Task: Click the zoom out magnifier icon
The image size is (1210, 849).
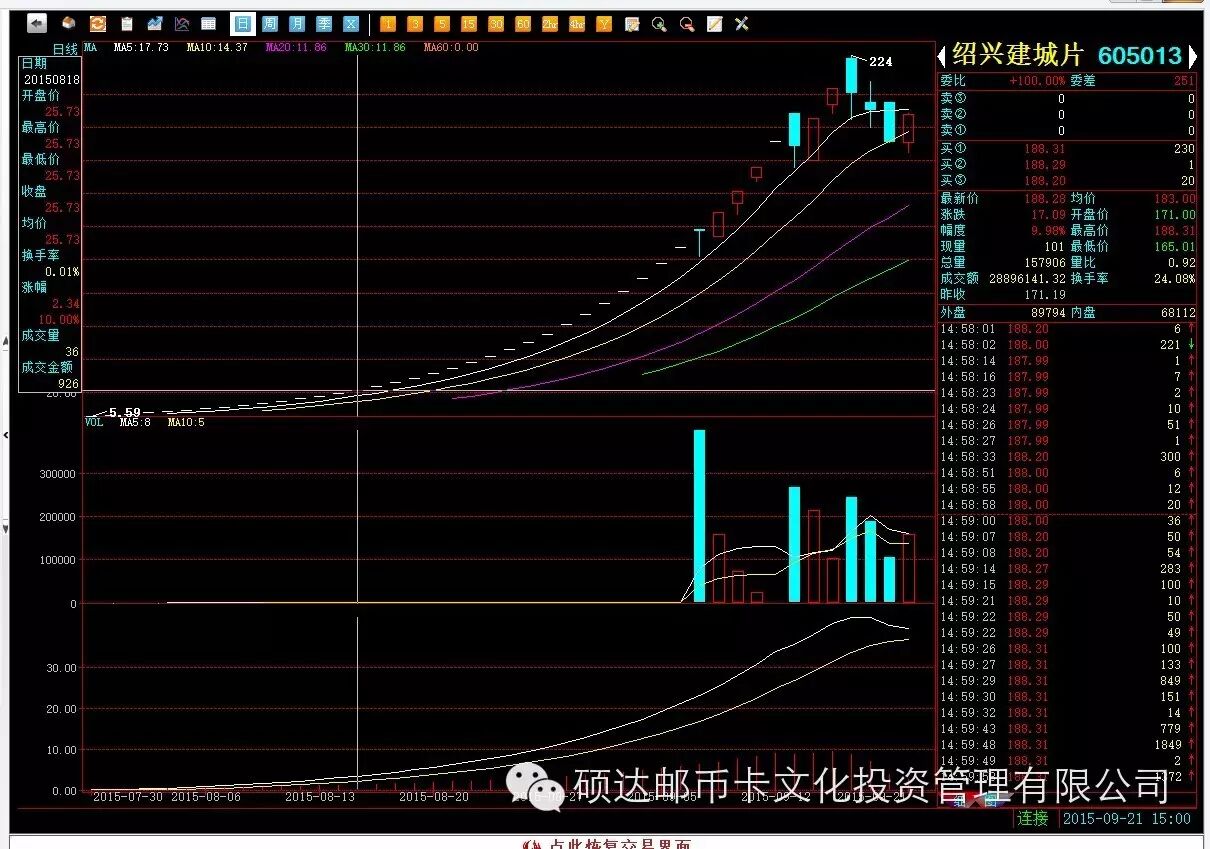Action: [x=687, y=23]
